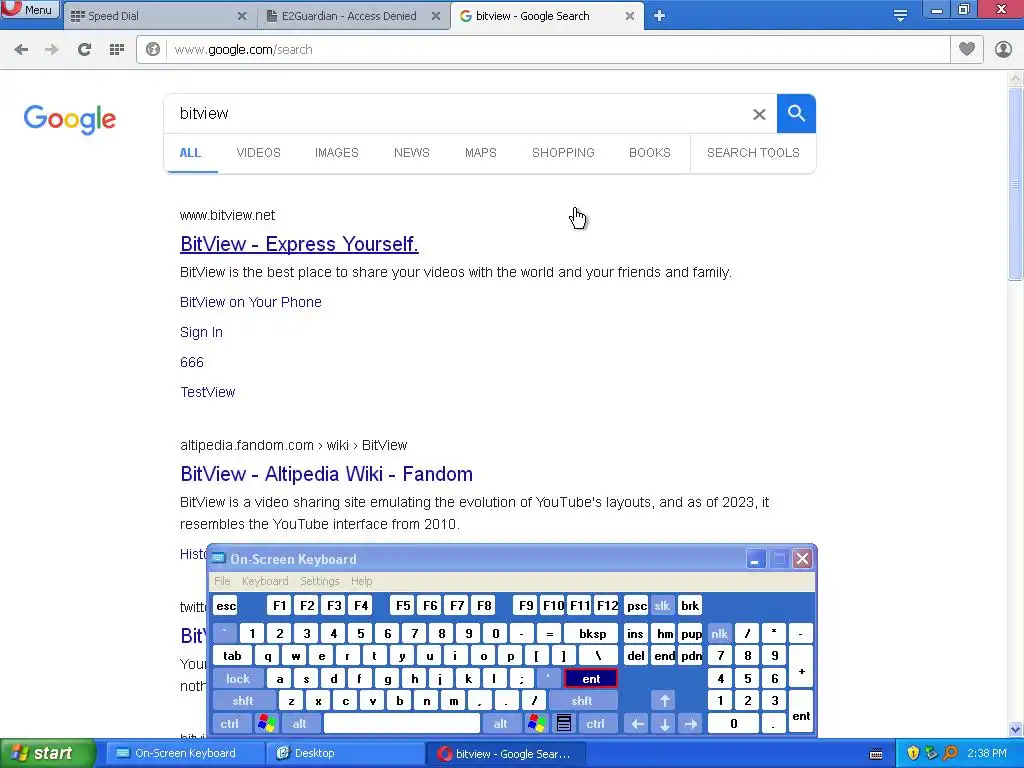Click the down arrow key
The image size is (1024, 768).
pyautogui.click(x=664, y=724)
